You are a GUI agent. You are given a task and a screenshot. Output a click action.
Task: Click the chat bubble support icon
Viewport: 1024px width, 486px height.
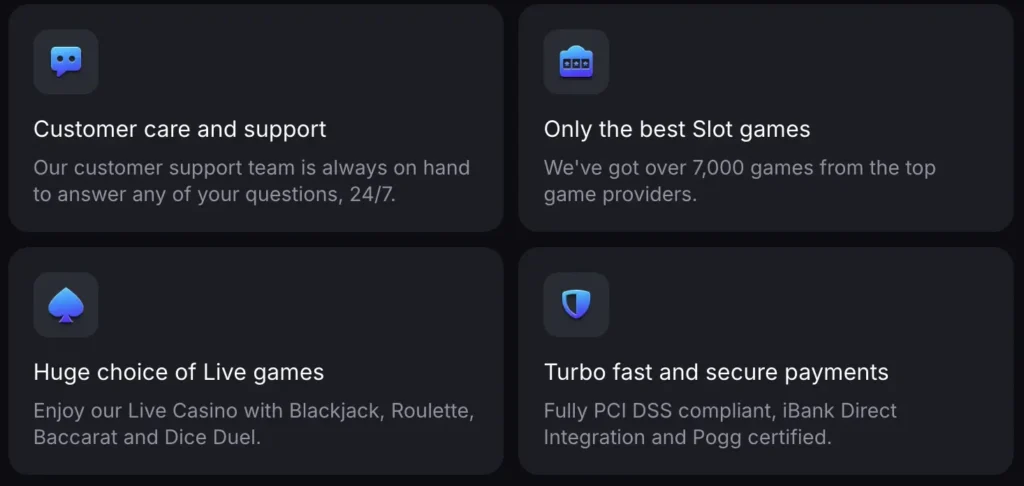66,62
